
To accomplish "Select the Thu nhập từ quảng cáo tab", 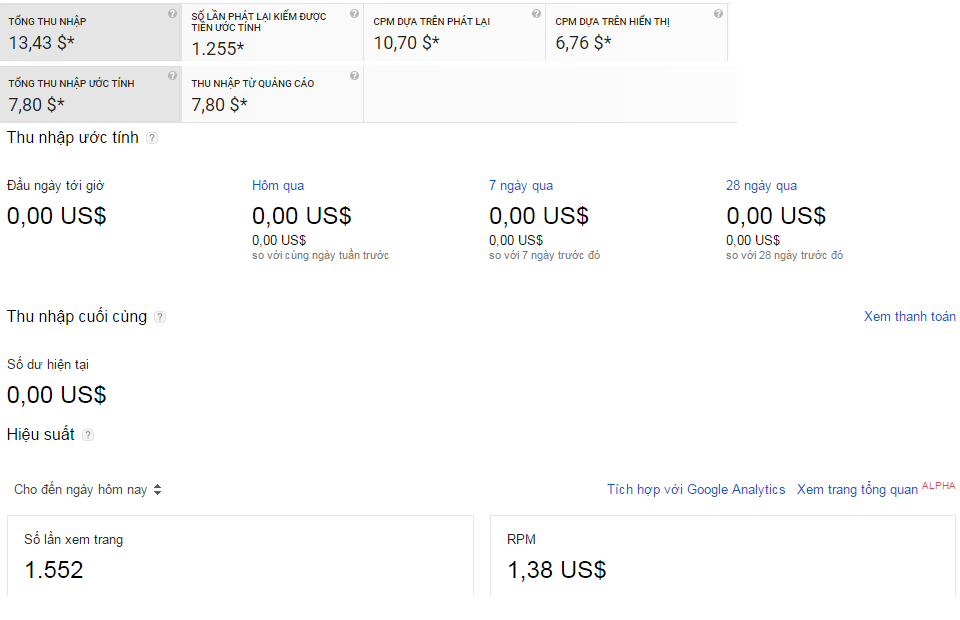I will click(x=272, y=95).
